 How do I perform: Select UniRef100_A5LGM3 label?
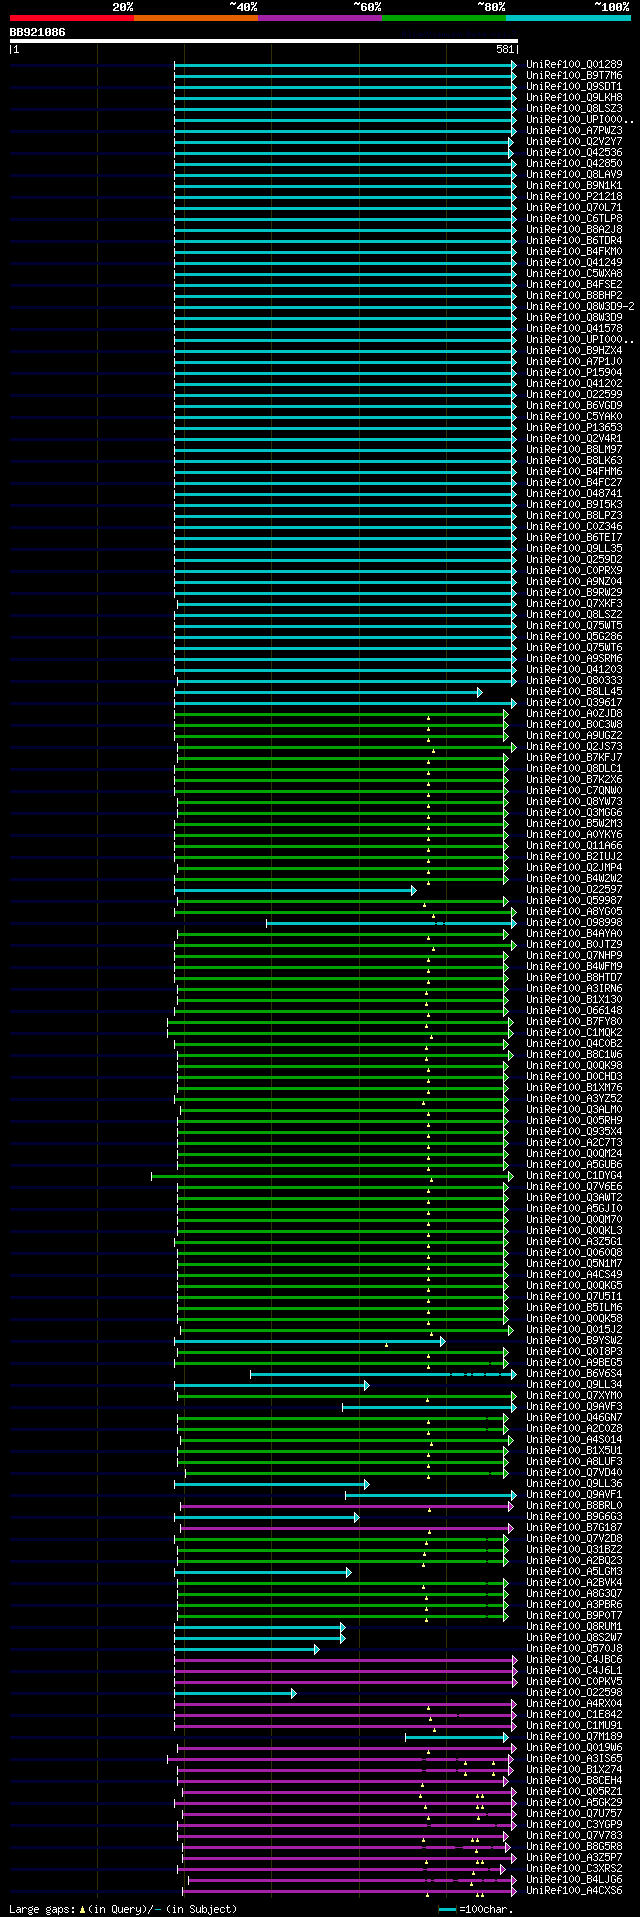point(574,1571)
